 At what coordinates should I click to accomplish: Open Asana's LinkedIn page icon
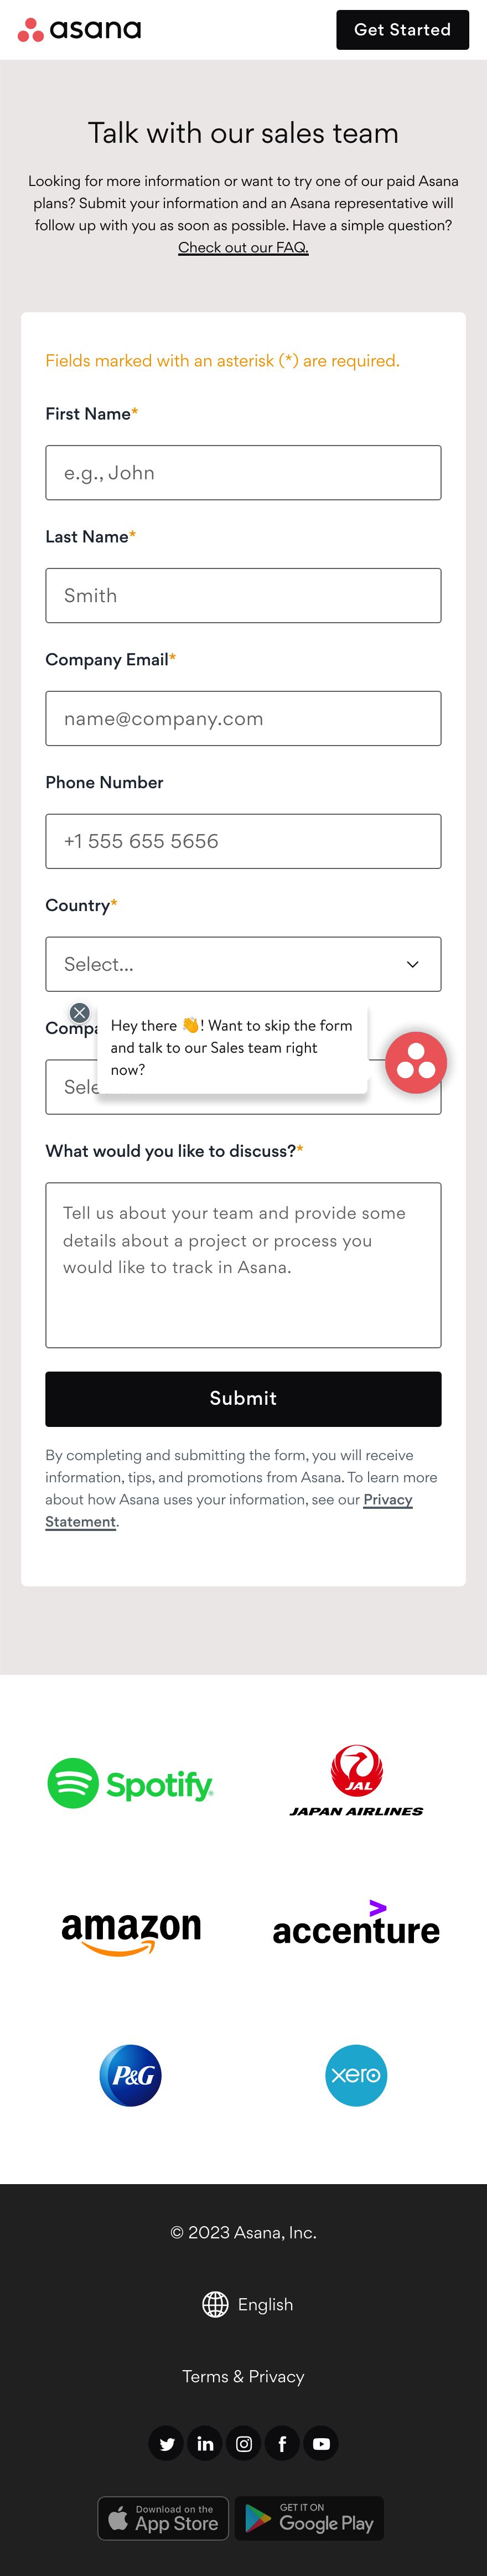[205, 2443]
